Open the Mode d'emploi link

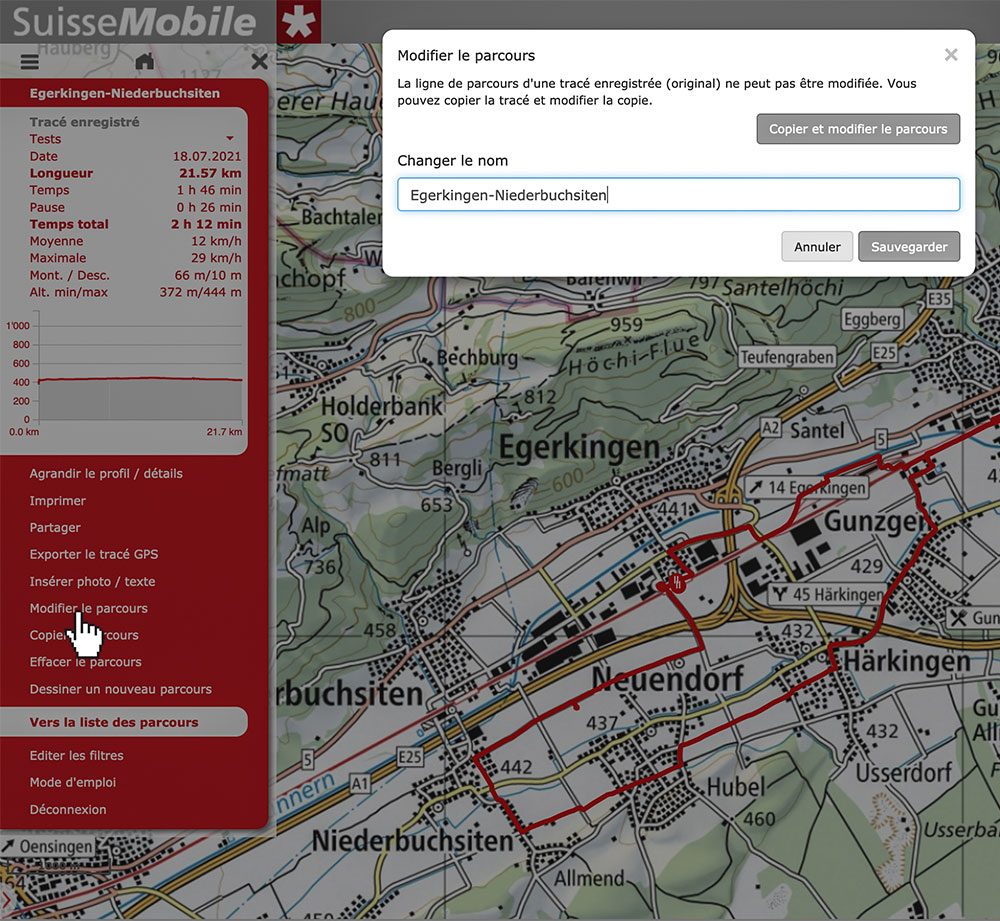73,782
